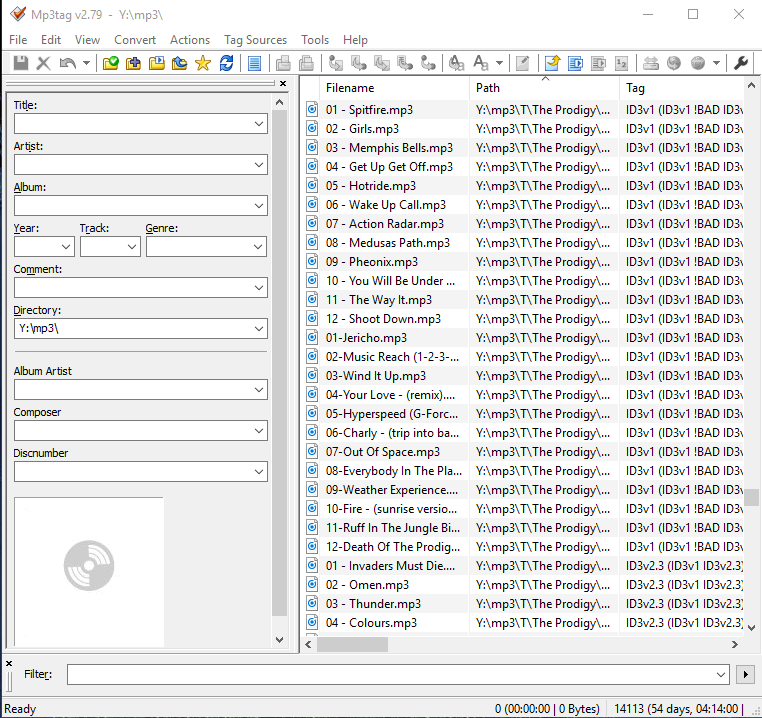
Task: Click the cover art placeholder disc image
Action: (89, 566)
